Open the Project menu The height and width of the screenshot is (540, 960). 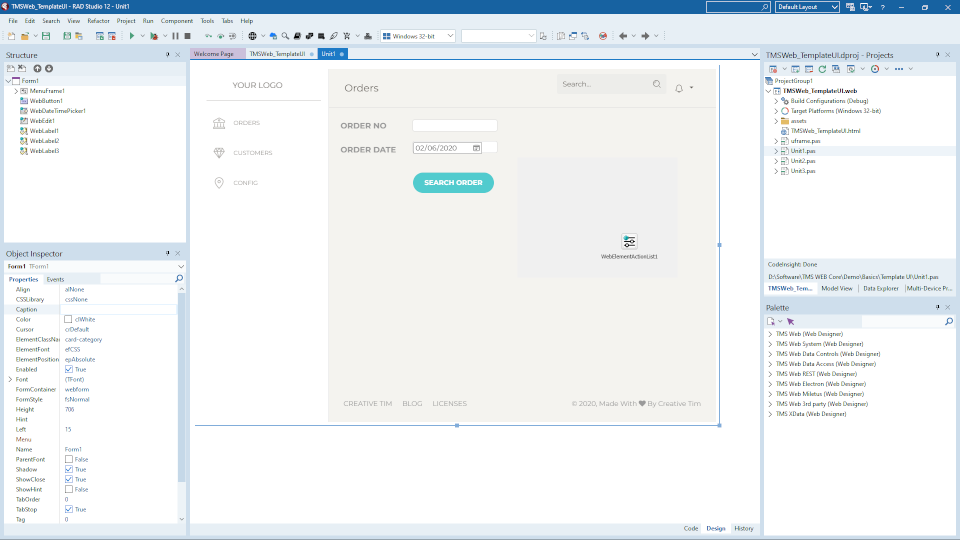pyautogui.click(x=126, y=21)
